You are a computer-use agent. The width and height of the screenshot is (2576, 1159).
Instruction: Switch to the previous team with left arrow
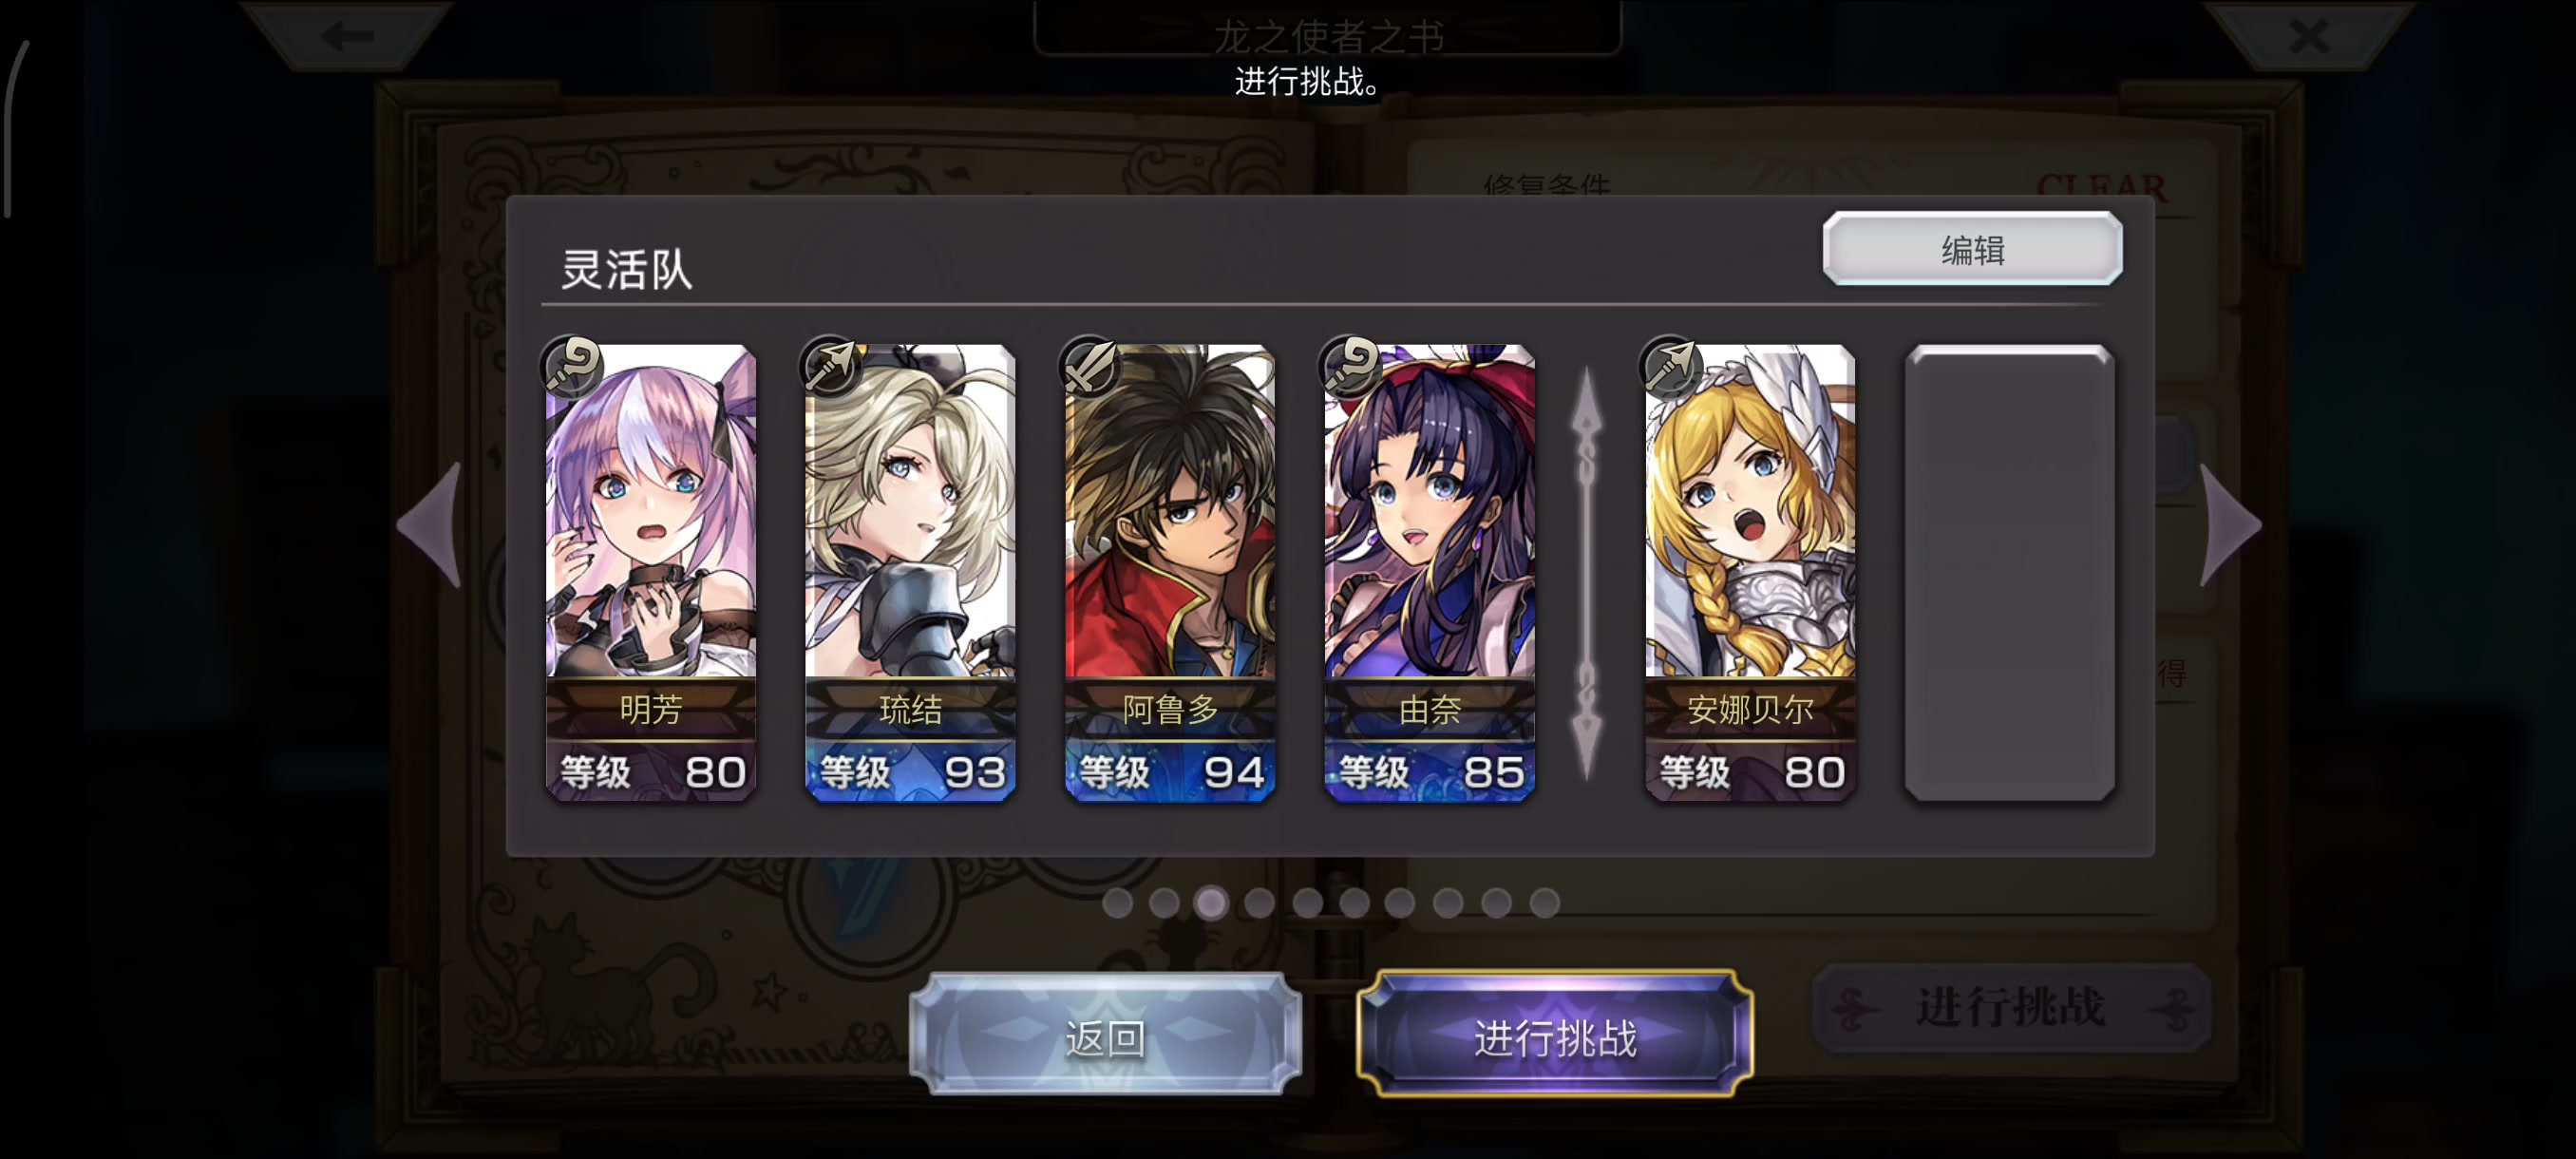432,524
